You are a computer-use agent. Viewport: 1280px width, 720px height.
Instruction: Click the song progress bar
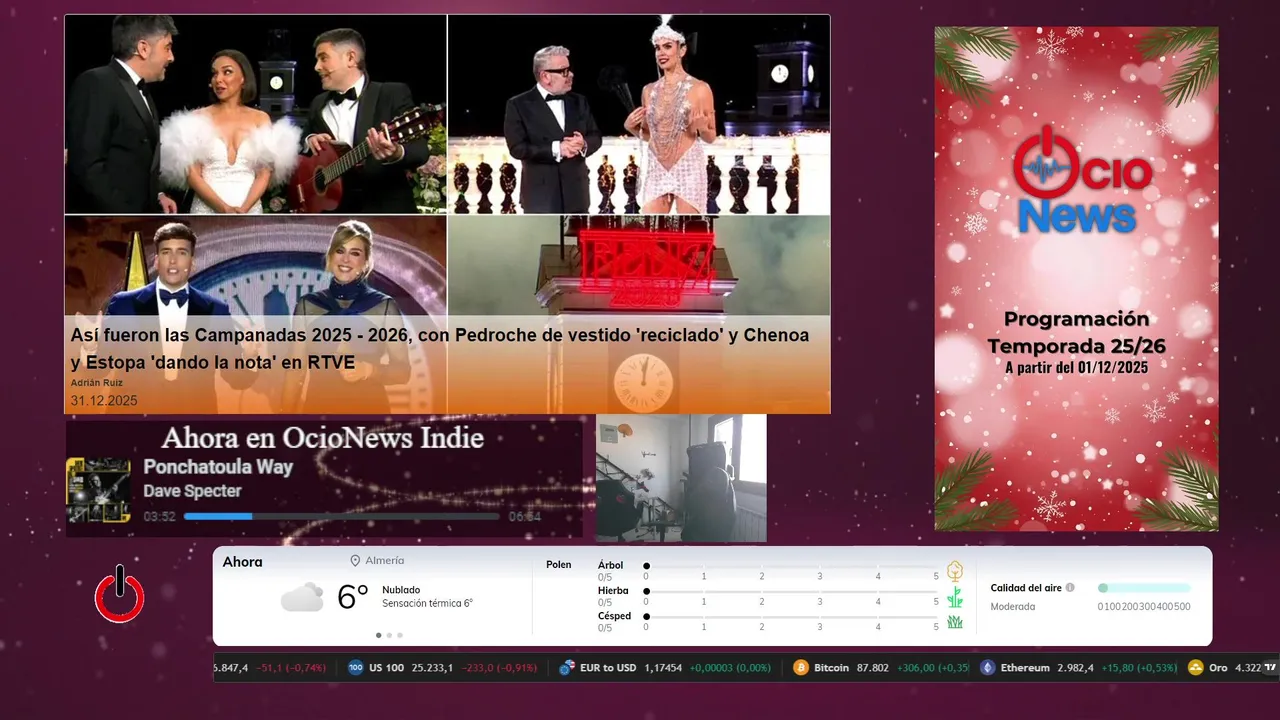pyautogui.click(x=341, y=516)
